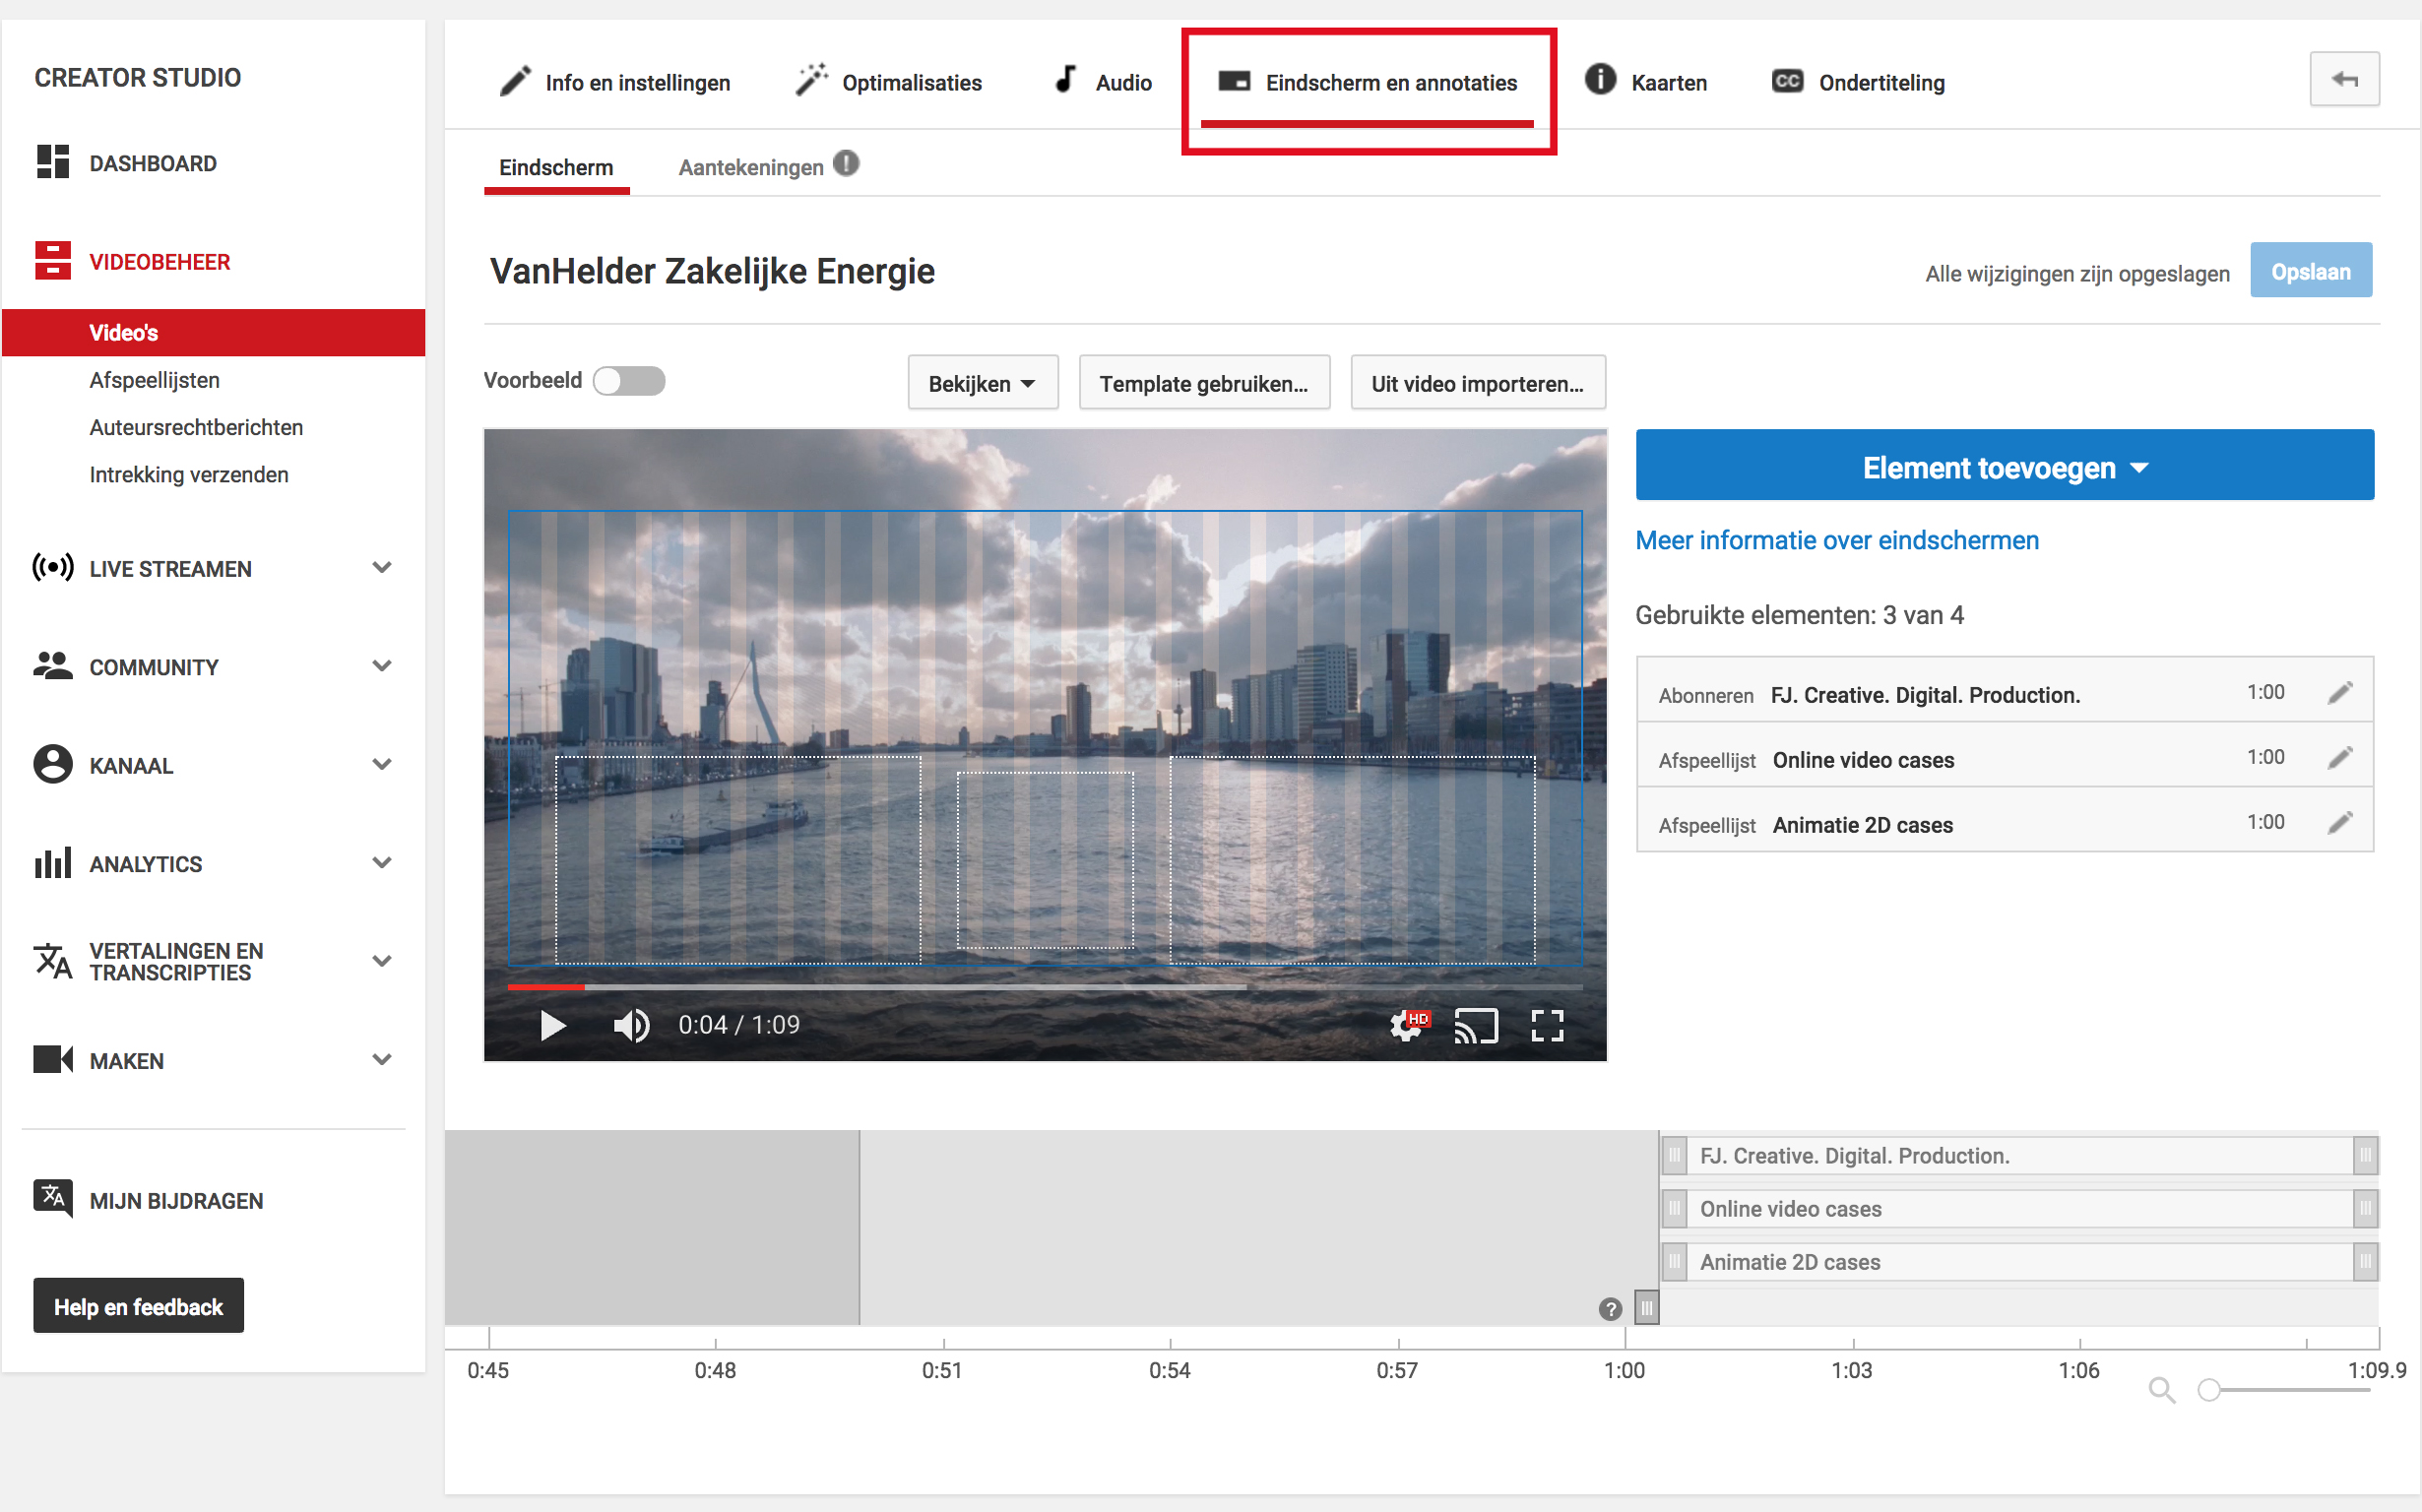This screenshot has width=2422, height=1512.
Task: Edit the Animatie 2D cases element
Action: (x=2340, y=823)
